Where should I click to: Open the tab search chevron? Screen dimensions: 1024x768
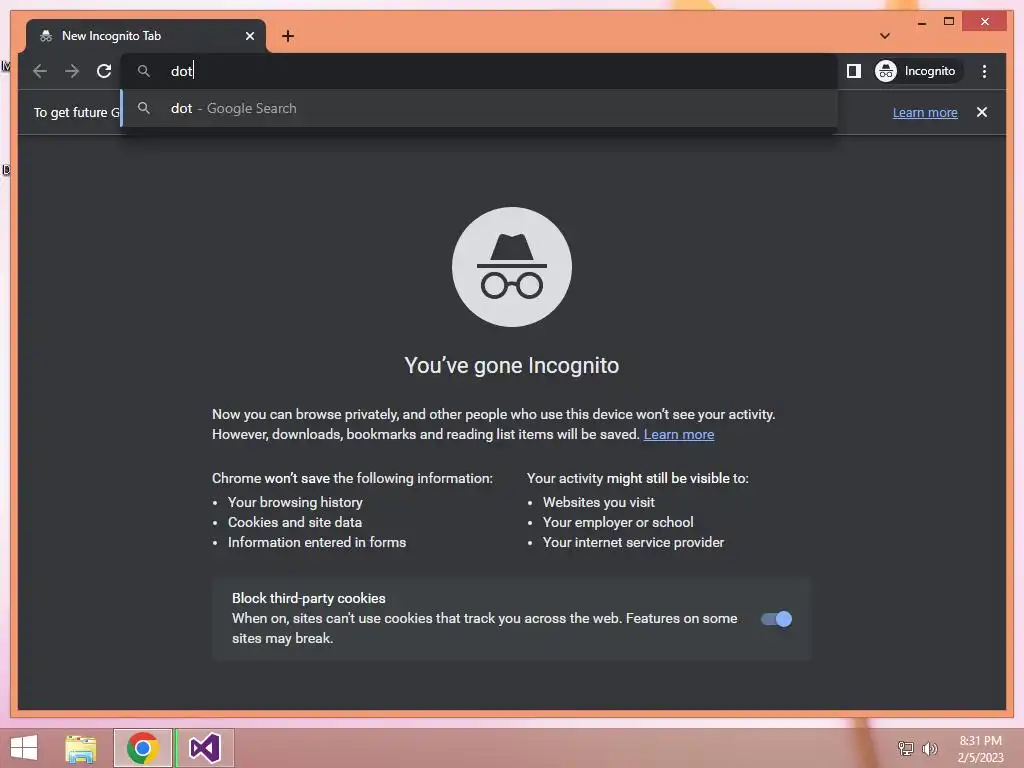(885, 36)
